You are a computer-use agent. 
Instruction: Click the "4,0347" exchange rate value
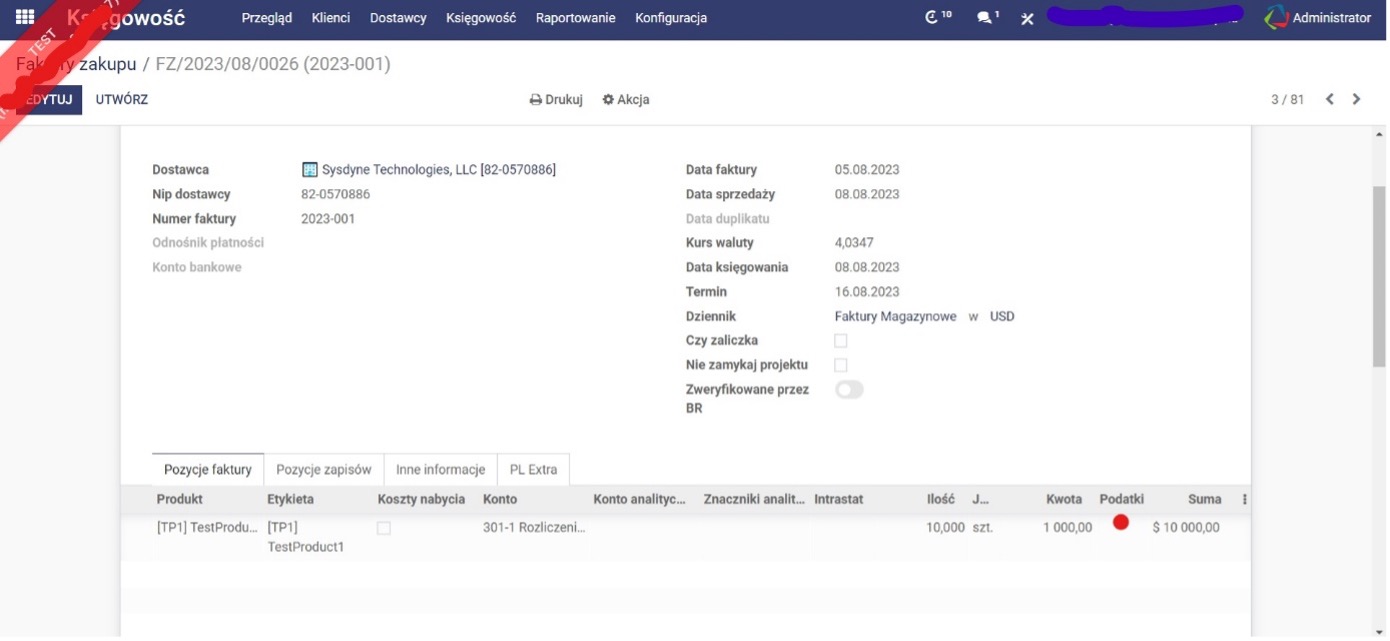[854, 243]
